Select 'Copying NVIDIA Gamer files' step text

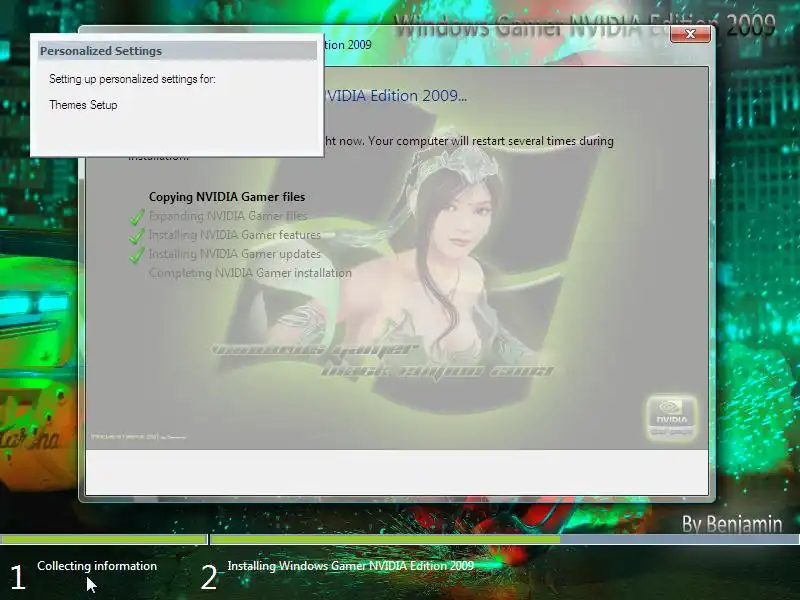tap(227, 197)
